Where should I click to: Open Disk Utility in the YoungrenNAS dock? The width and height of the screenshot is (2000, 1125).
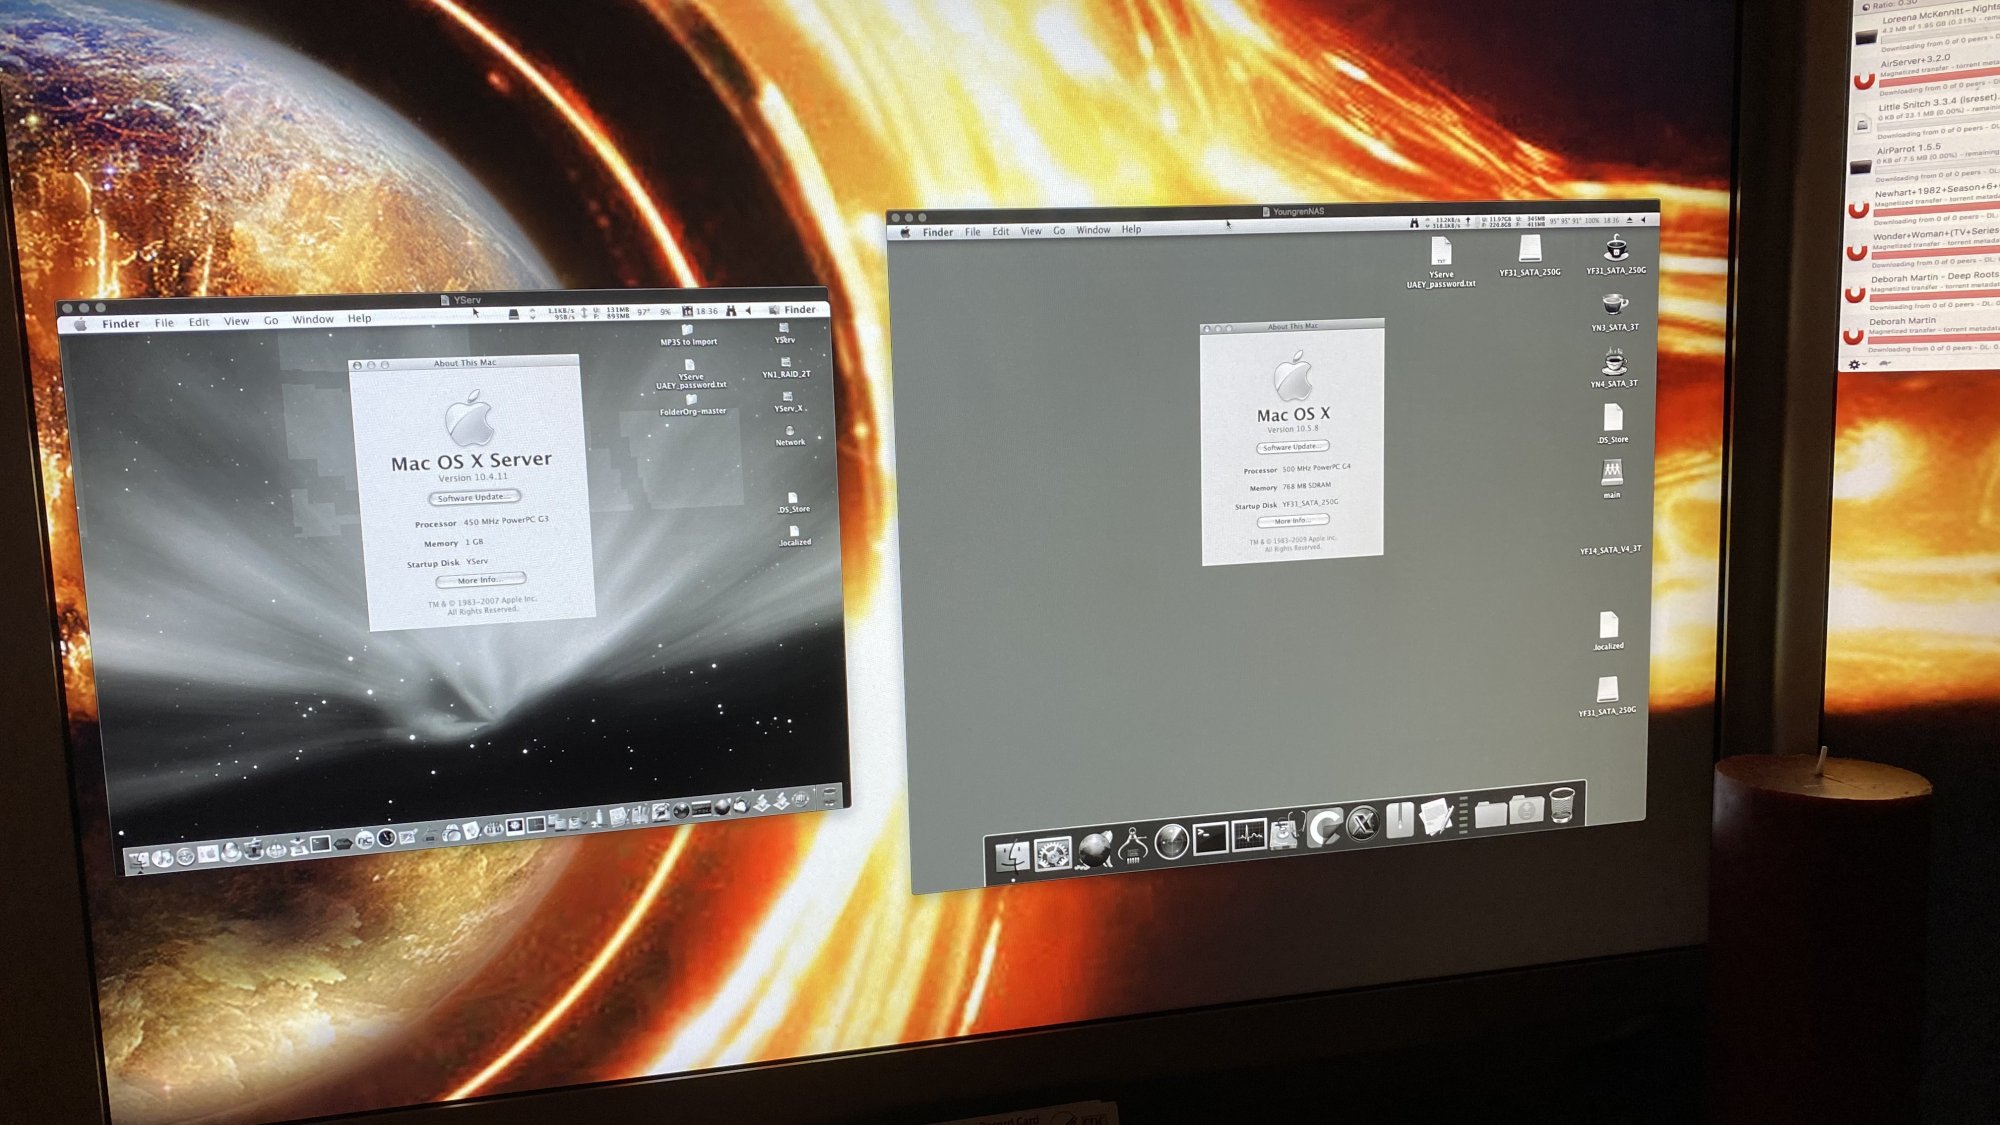pyautogui.click(x=1285, y=832)
